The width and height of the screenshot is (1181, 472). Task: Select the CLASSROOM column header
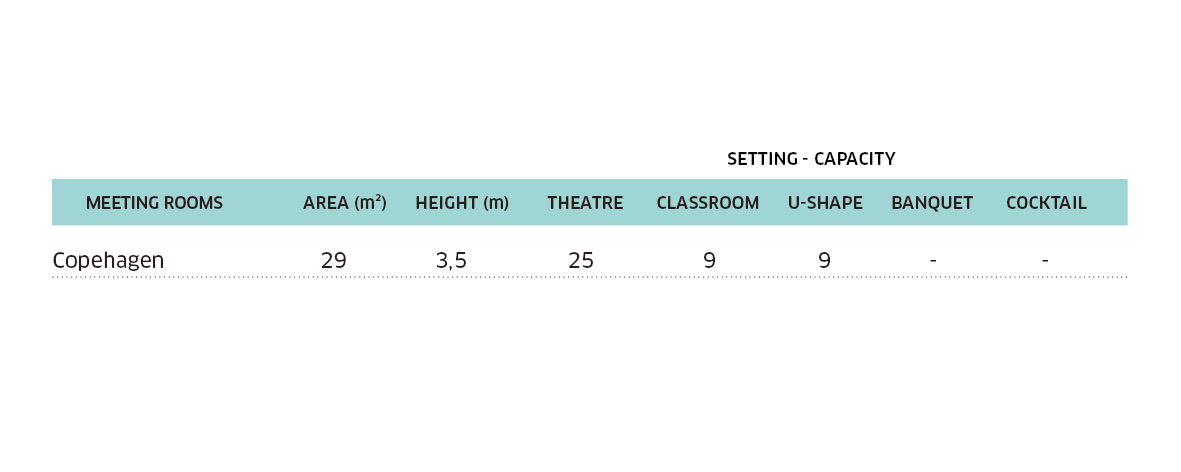pos(708,203)
